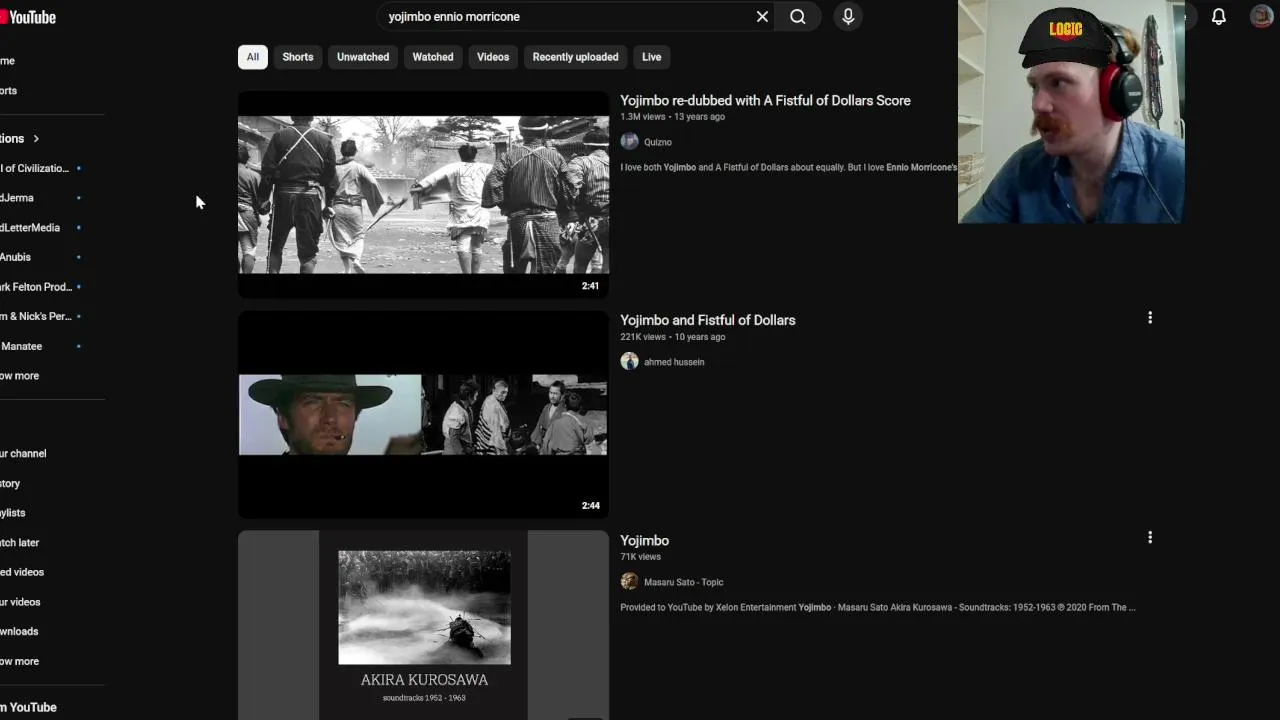Image resolution: width=1280 pixels, height=720 pixels.
Task: Click the magnifying glass search button
Action: [798, 16]
